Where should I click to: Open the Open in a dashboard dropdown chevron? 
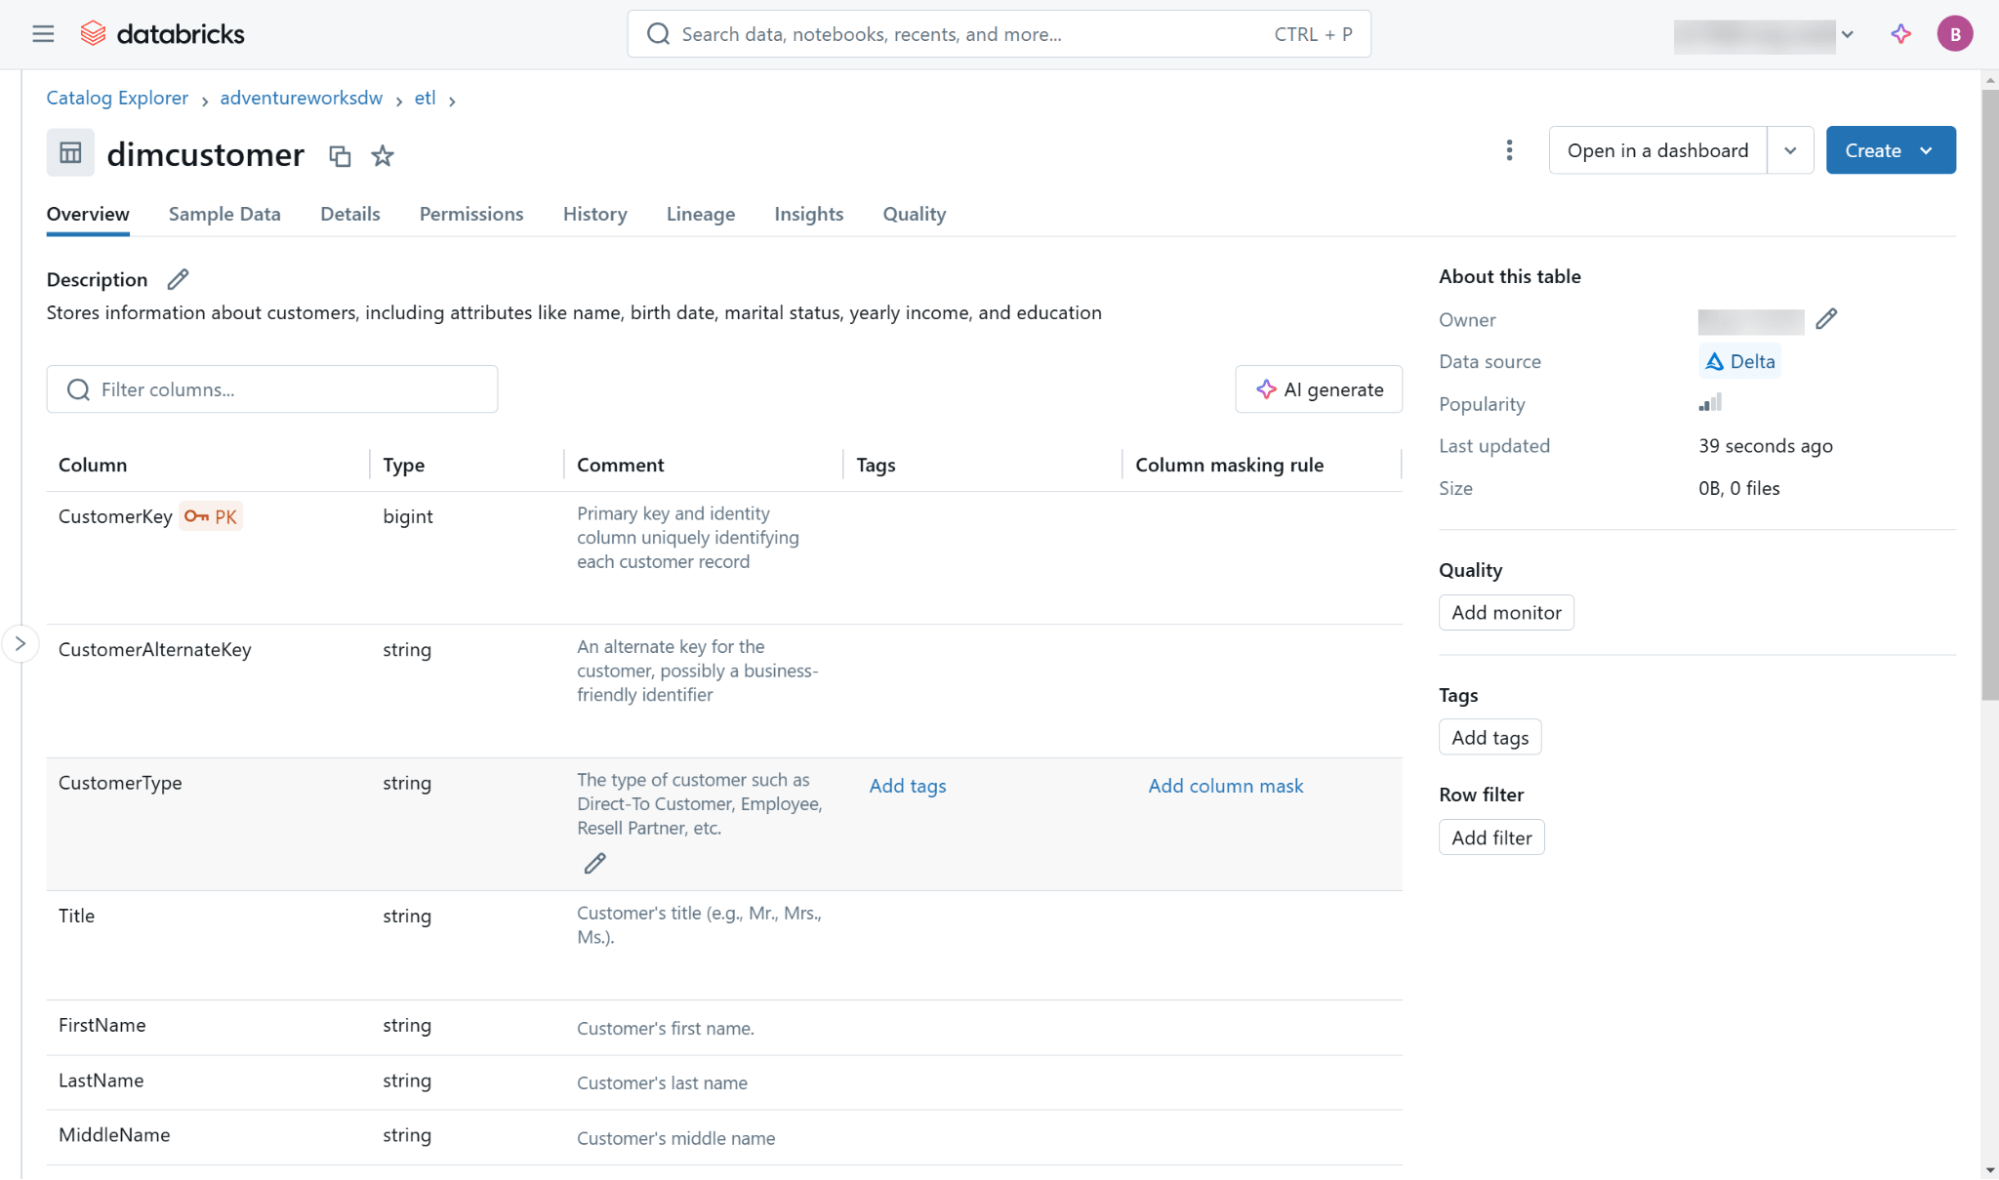point(1791,150)
